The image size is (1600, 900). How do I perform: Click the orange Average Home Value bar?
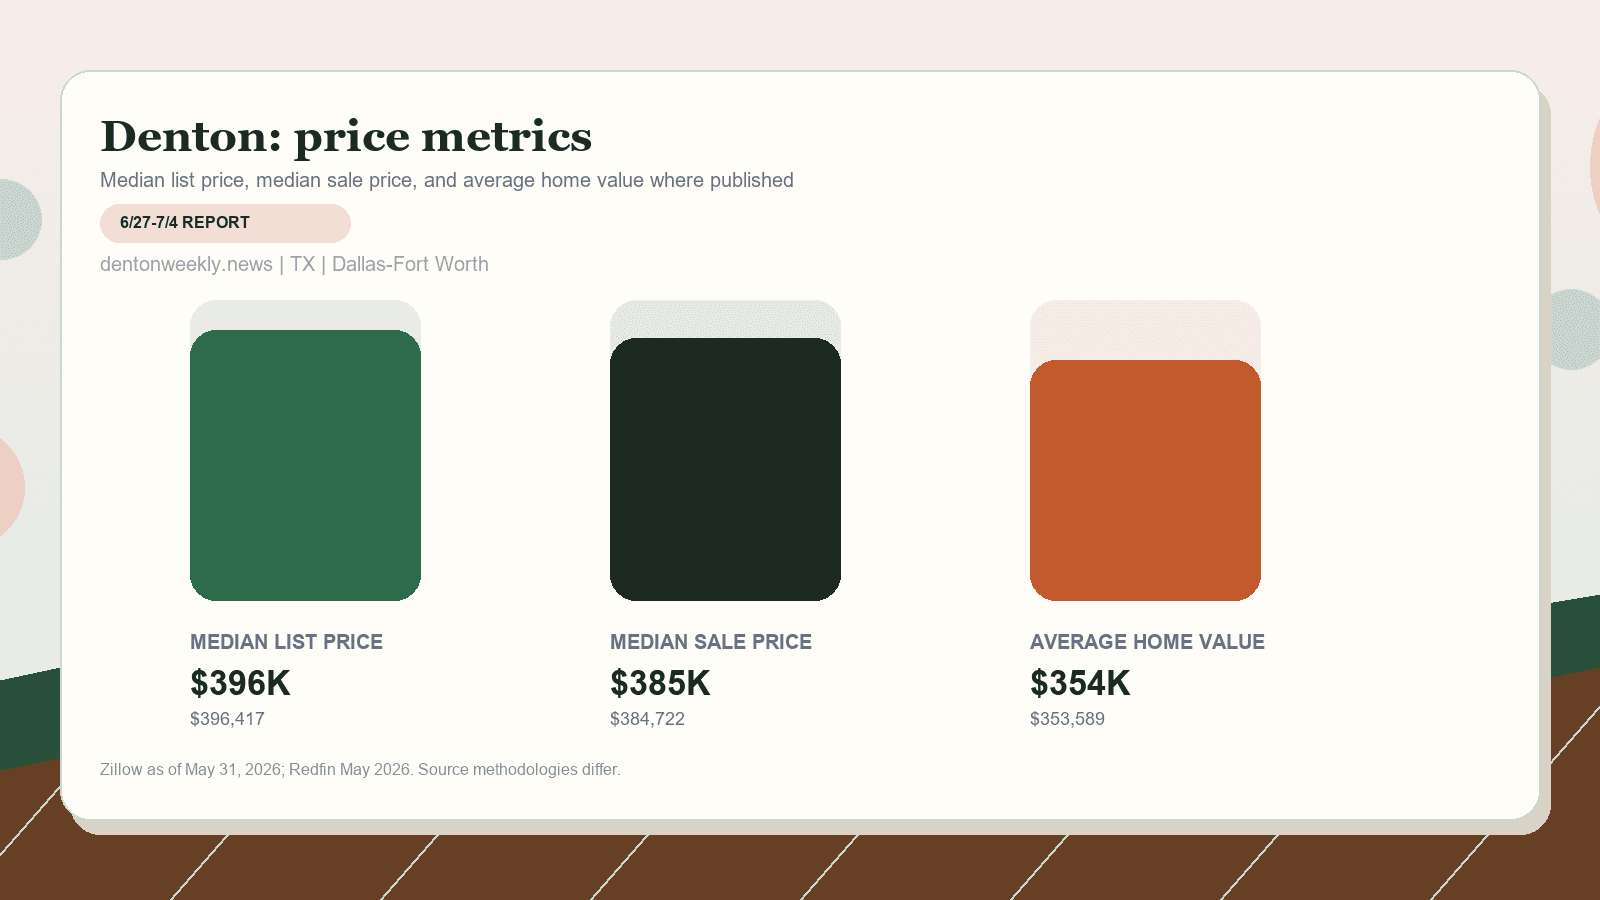pyautogui.click(x=1145, y=480)
